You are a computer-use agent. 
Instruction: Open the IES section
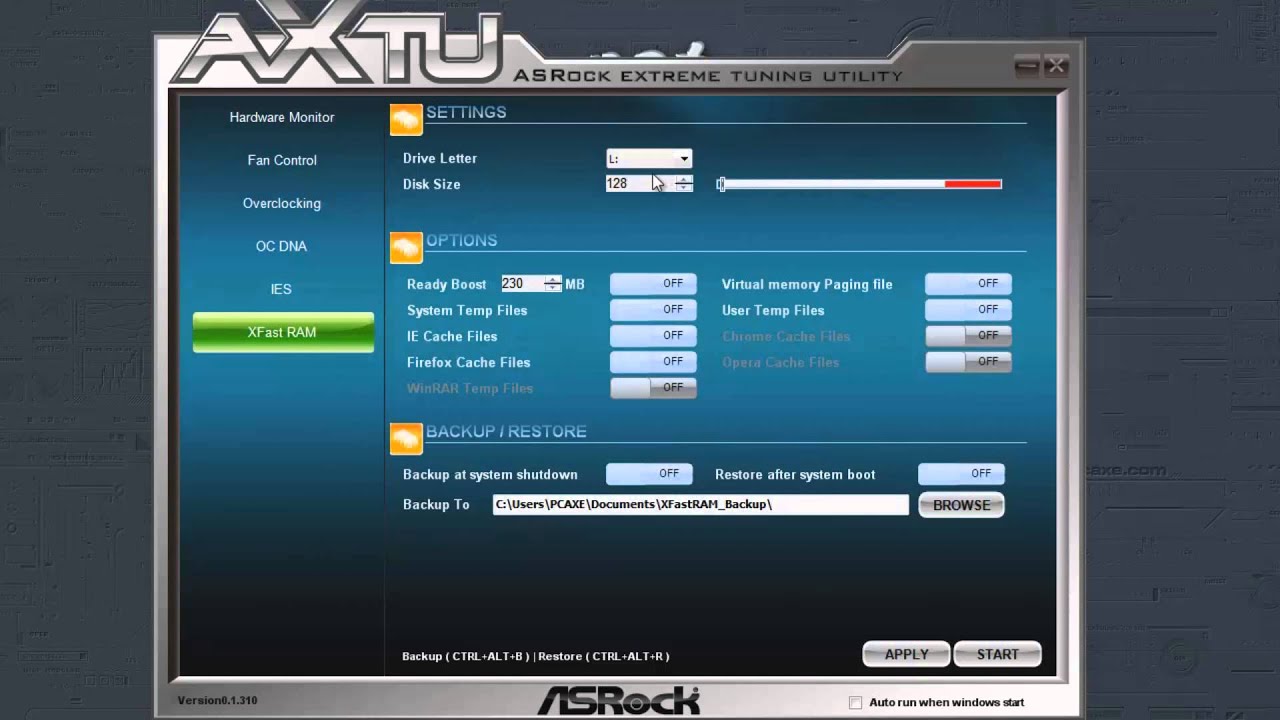pos(282,289)
